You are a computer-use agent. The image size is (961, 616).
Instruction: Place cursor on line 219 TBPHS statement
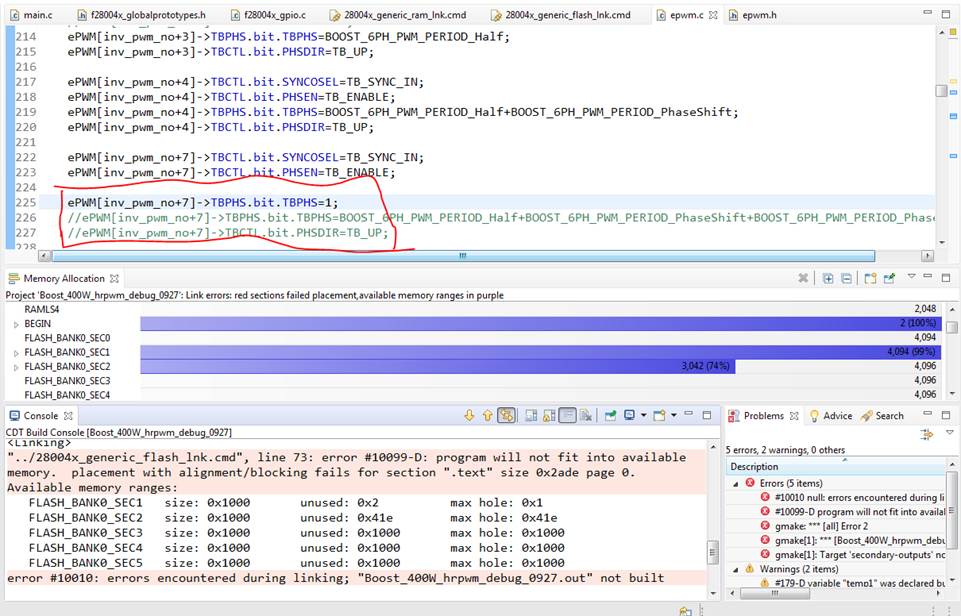[x=403, y=112]
